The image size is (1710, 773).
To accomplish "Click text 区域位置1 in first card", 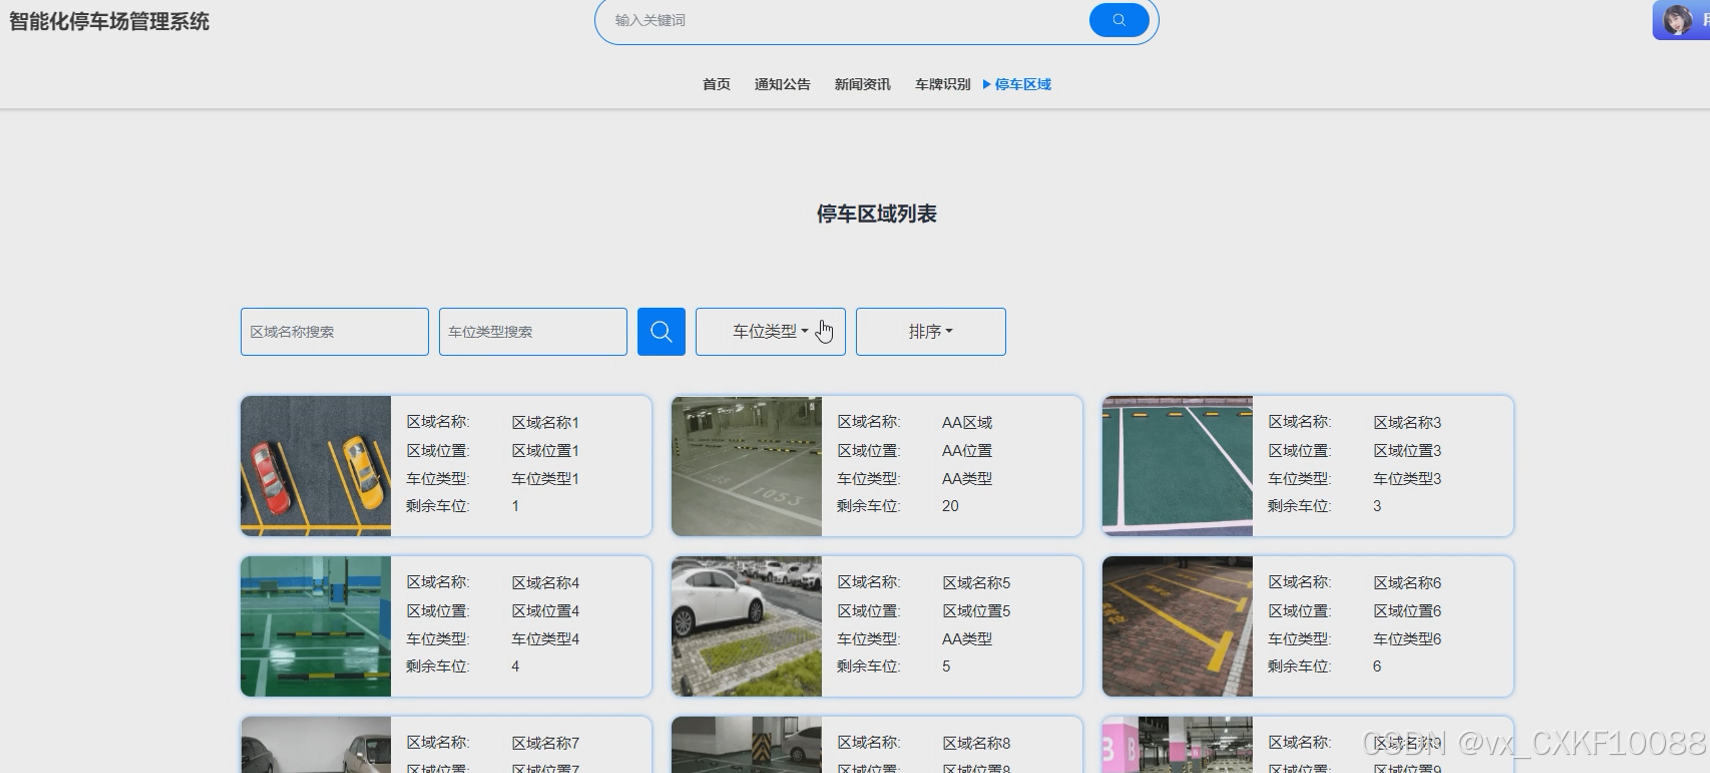I will (x=545, y=450).
